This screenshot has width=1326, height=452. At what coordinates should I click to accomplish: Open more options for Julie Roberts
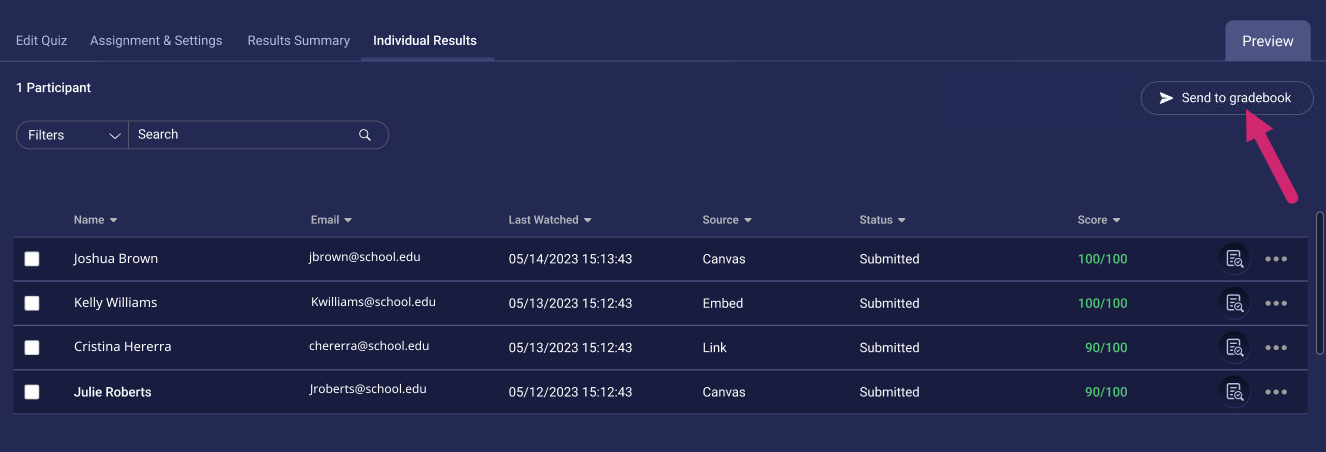[1276, 392]
